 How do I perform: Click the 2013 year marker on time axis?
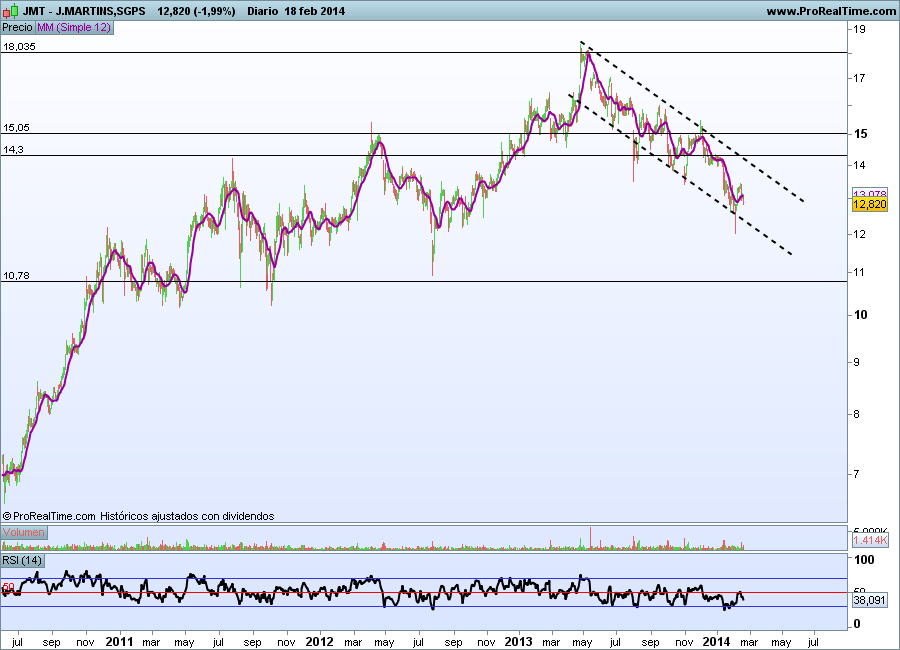[x=518, y=641]
